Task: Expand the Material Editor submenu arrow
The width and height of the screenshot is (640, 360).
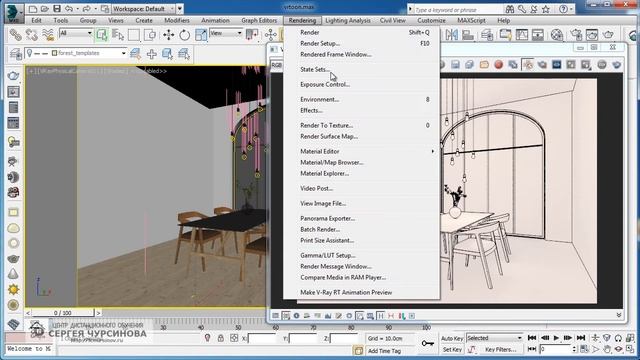Action: [433, 151]
